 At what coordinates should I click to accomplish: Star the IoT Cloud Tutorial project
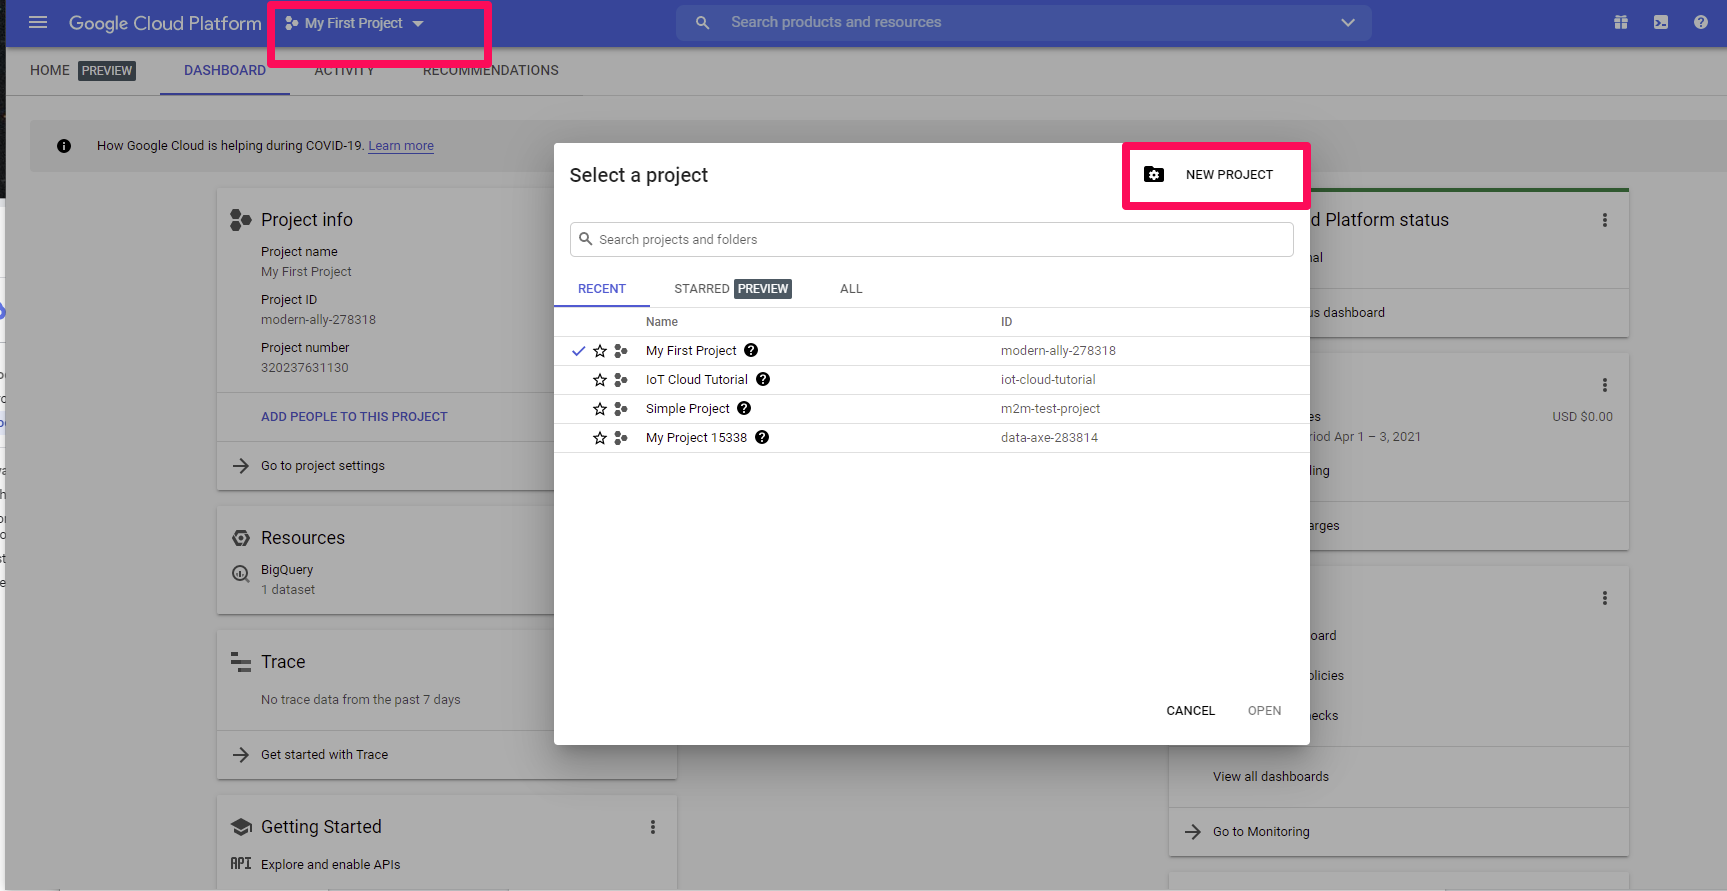[x=600, y=380]
